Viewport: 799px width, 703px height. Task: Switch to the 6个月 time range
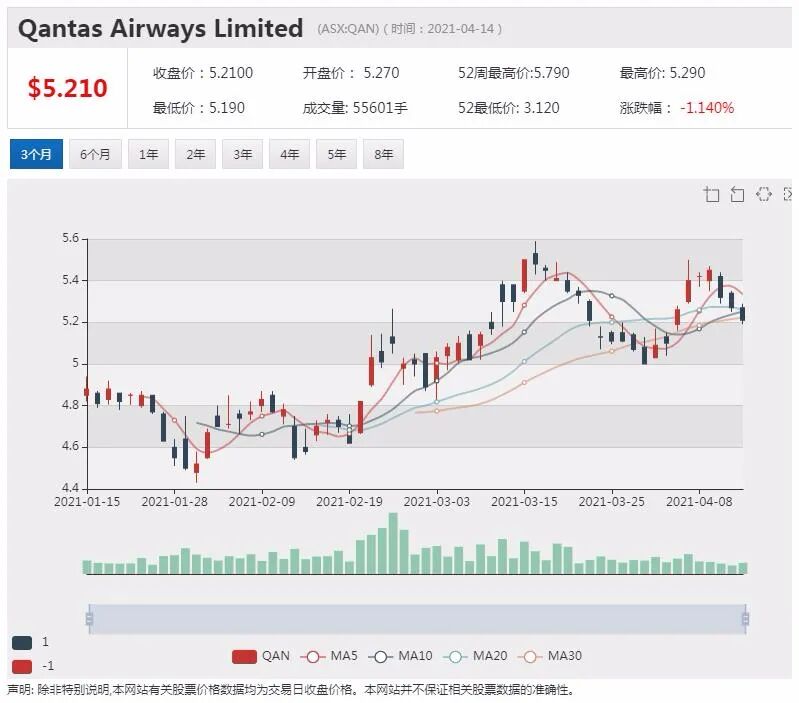[x=95, y=154]
